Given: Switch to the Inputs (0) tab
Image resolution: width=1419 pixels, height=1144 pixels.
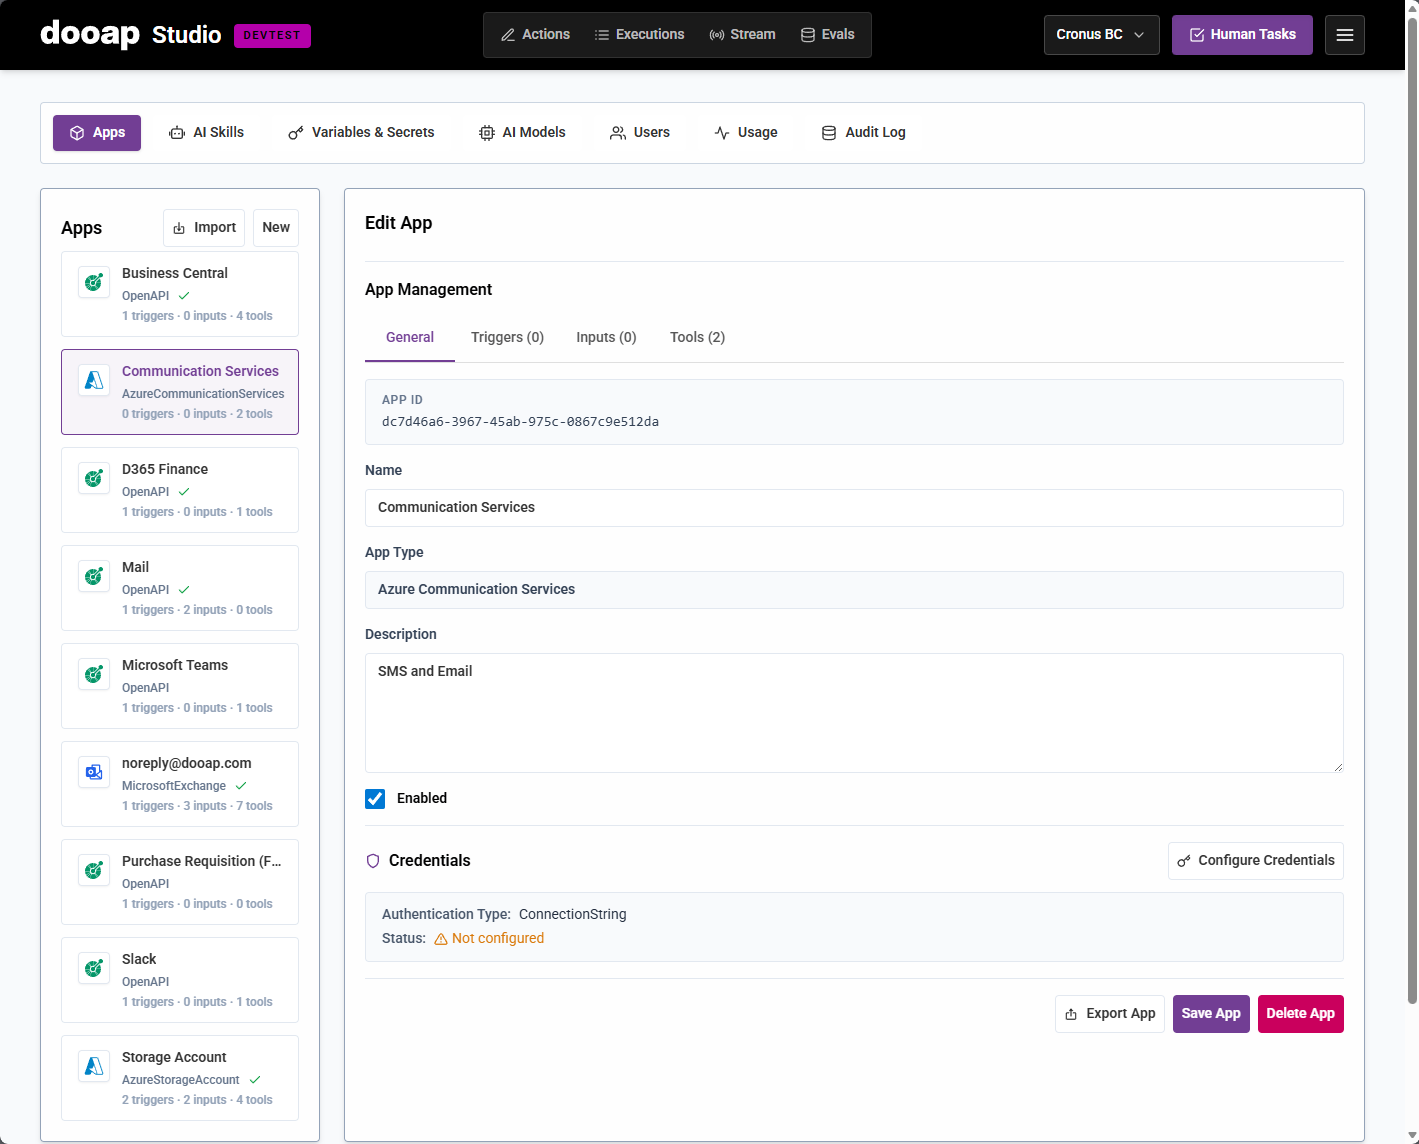Looking at the screenshot, I should pyautogui.click(x=606, y=338).
